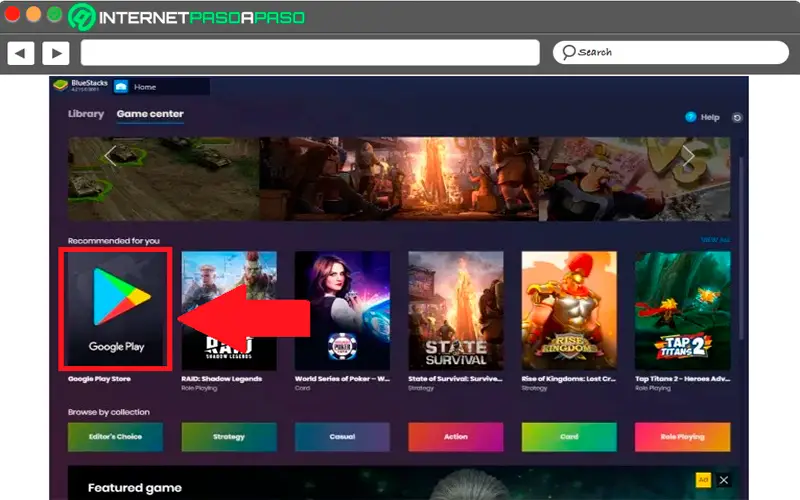800x500 pixels.
Task: Click State of Survival title text
Action: click(456, 379)
